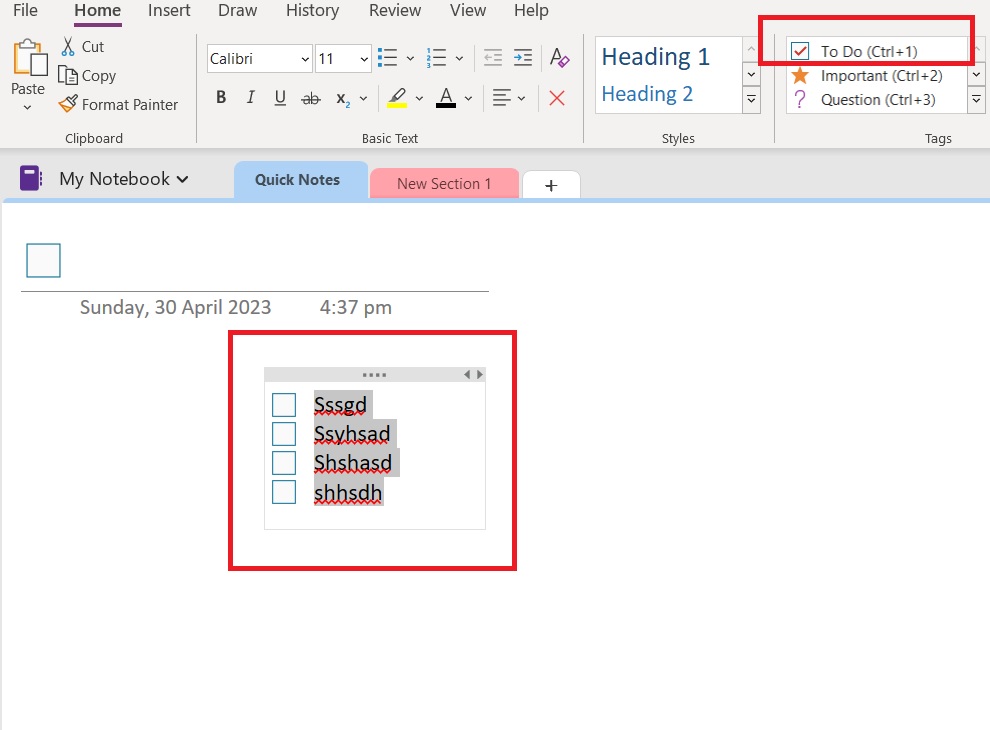Apply the text highlight color
Screen dimensions: 990x730
point(398,97)
